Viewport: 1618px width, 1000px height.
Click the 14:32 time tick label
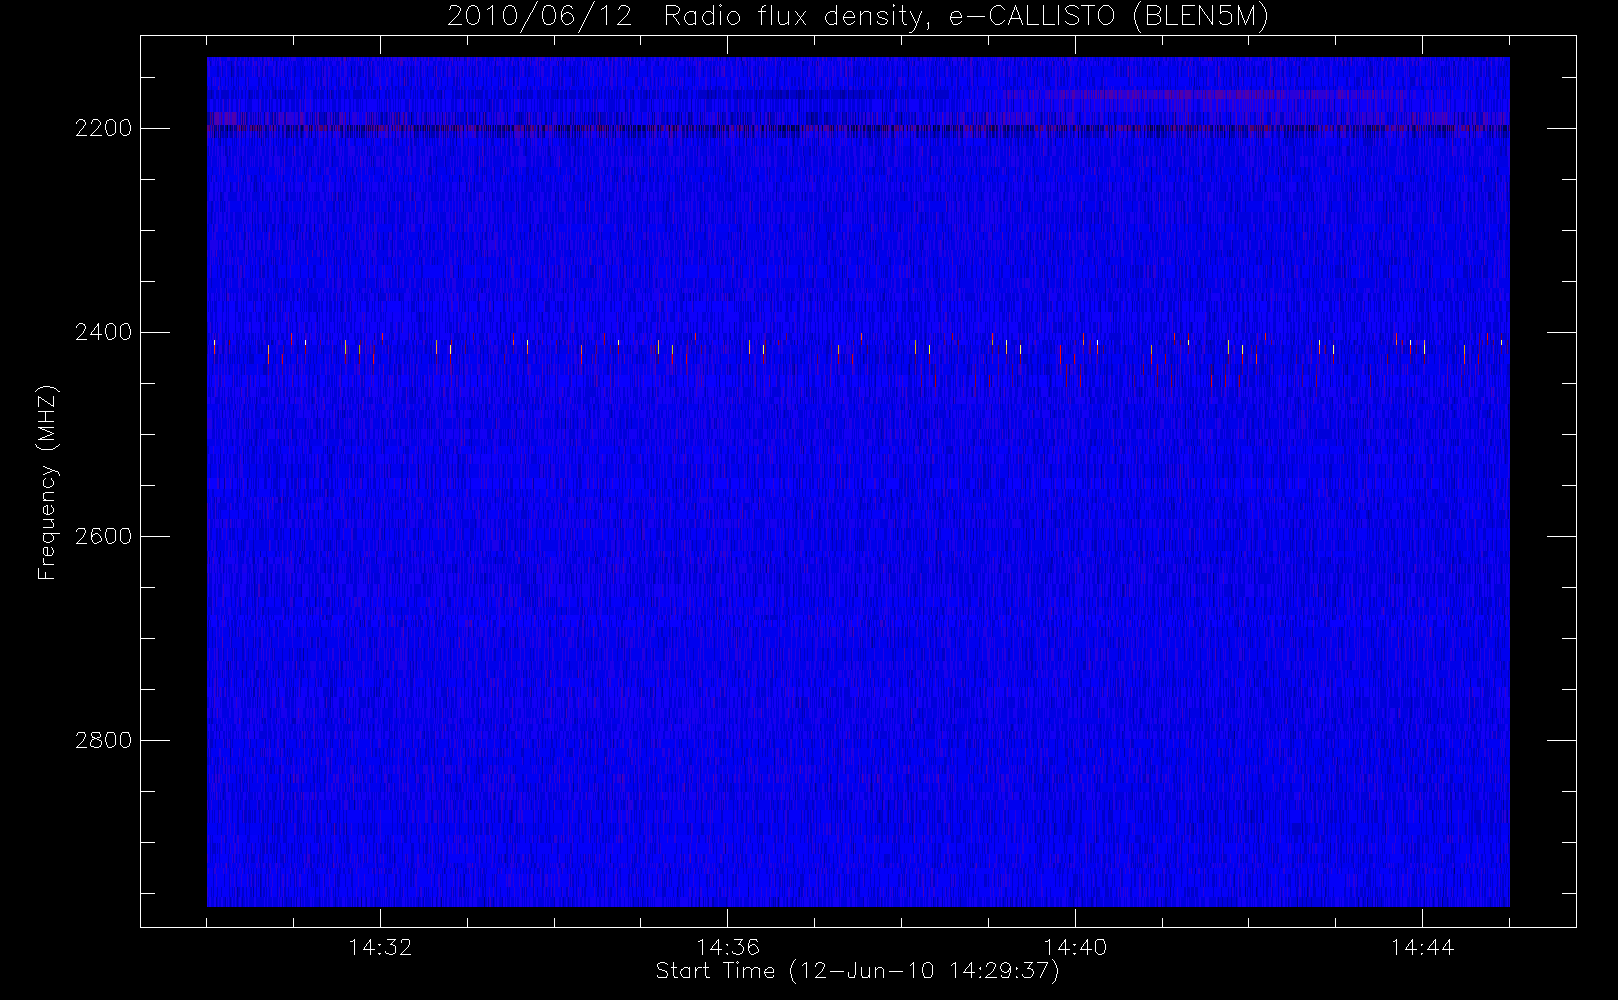click(x=380, y=947)
